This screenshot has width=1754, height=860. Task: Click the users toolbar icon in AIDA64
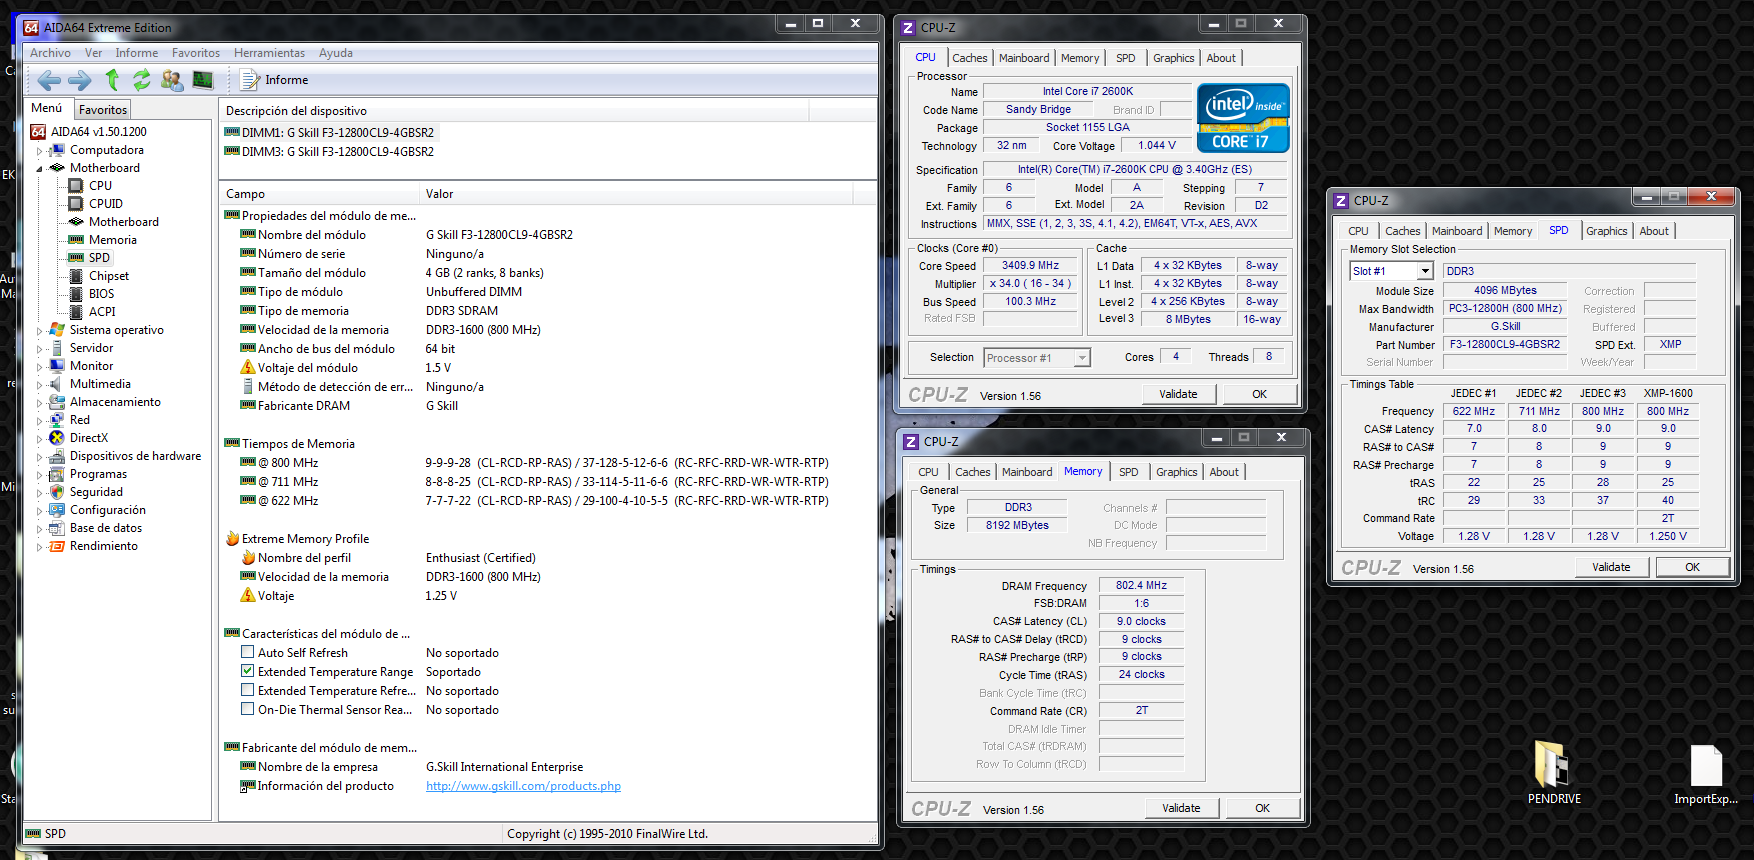172,80
